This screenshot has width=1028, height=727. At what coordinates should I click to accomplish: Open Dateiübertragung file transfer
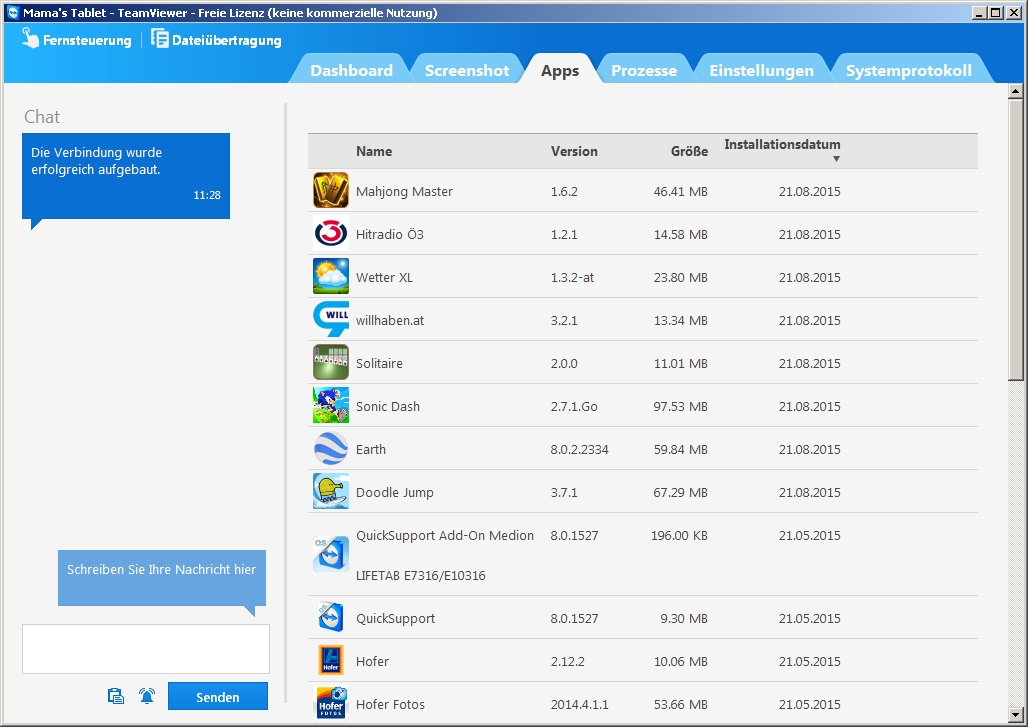pos(216,40)
